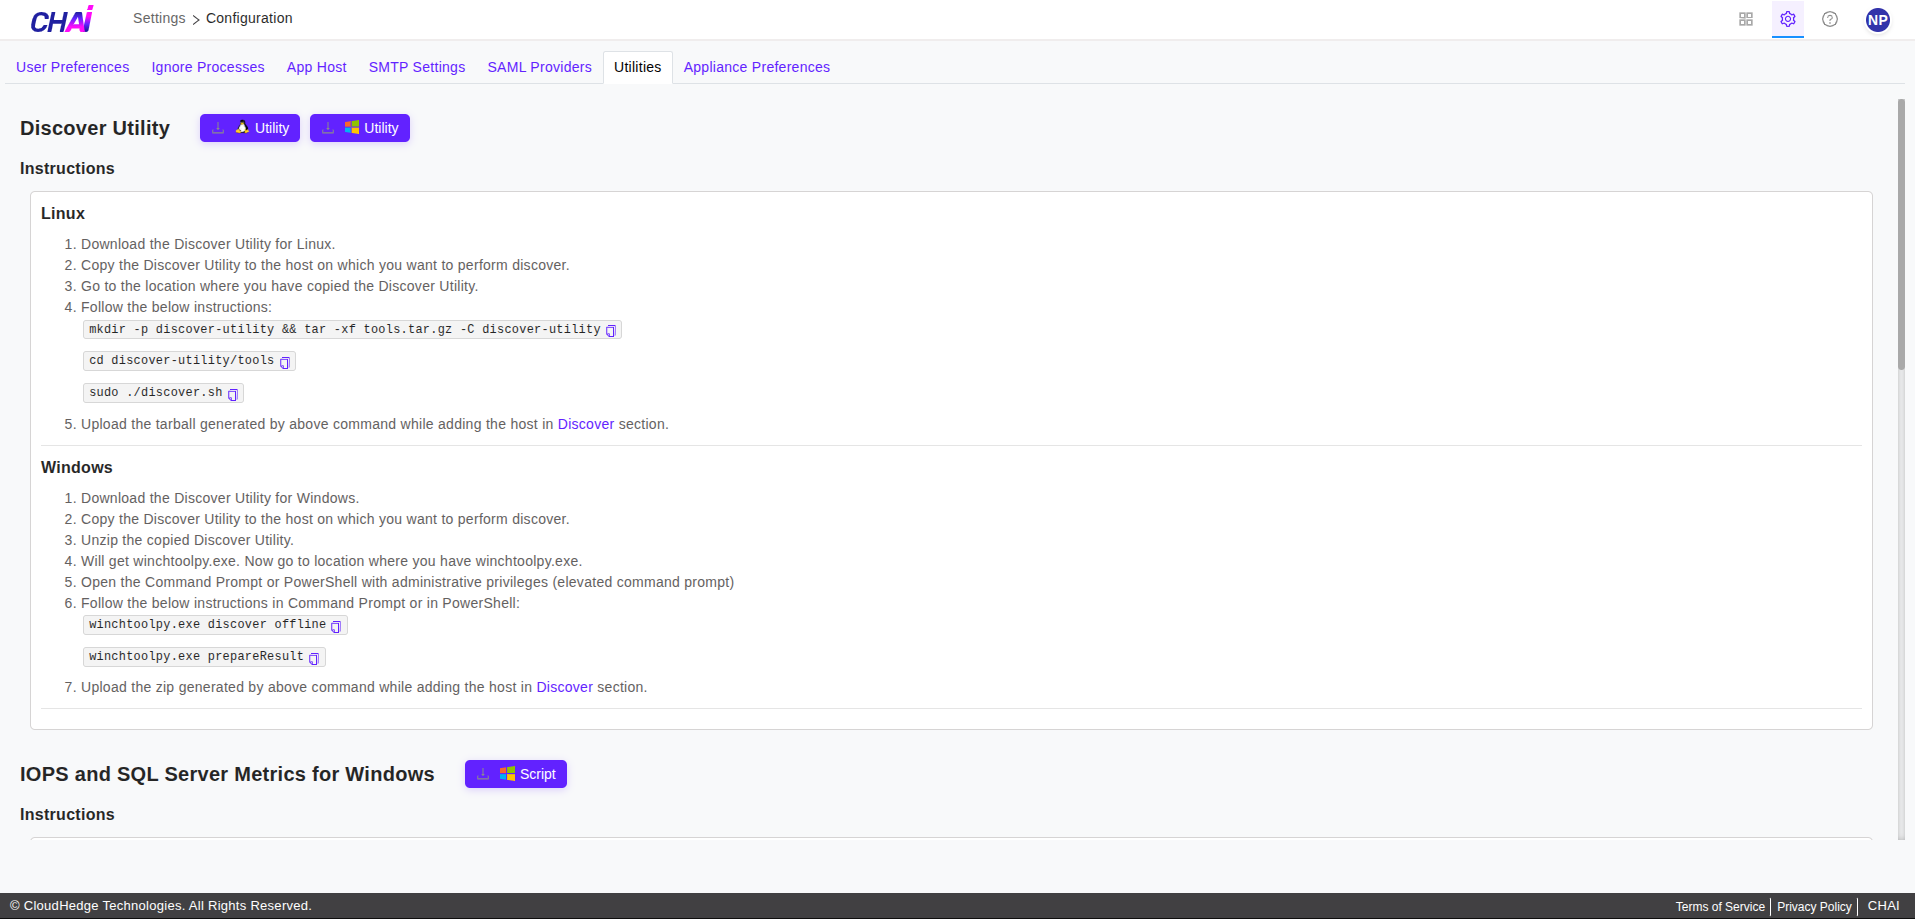This screenshot has width=1915, height=919.
Task: Click the CHAI logo in the header
Action: click(x=62, y=20)
